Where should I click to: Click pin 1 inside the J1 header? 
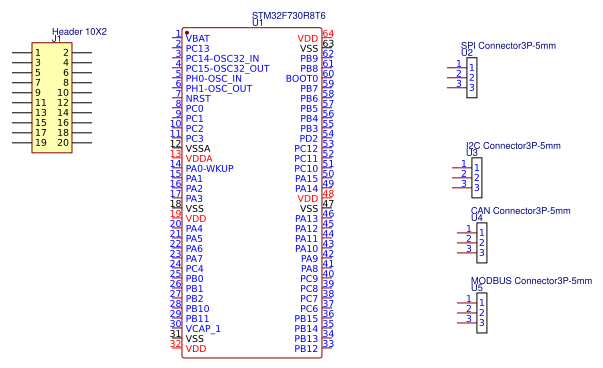pos(38,53)
